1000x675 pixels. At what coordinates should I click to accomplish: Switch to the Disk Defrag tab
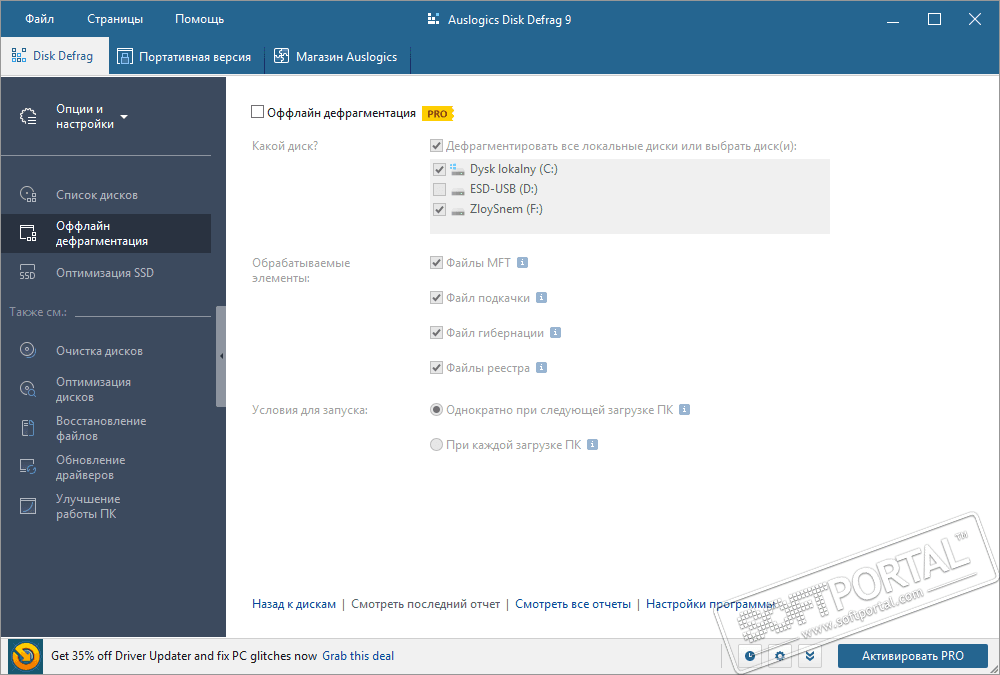[54, 56]
